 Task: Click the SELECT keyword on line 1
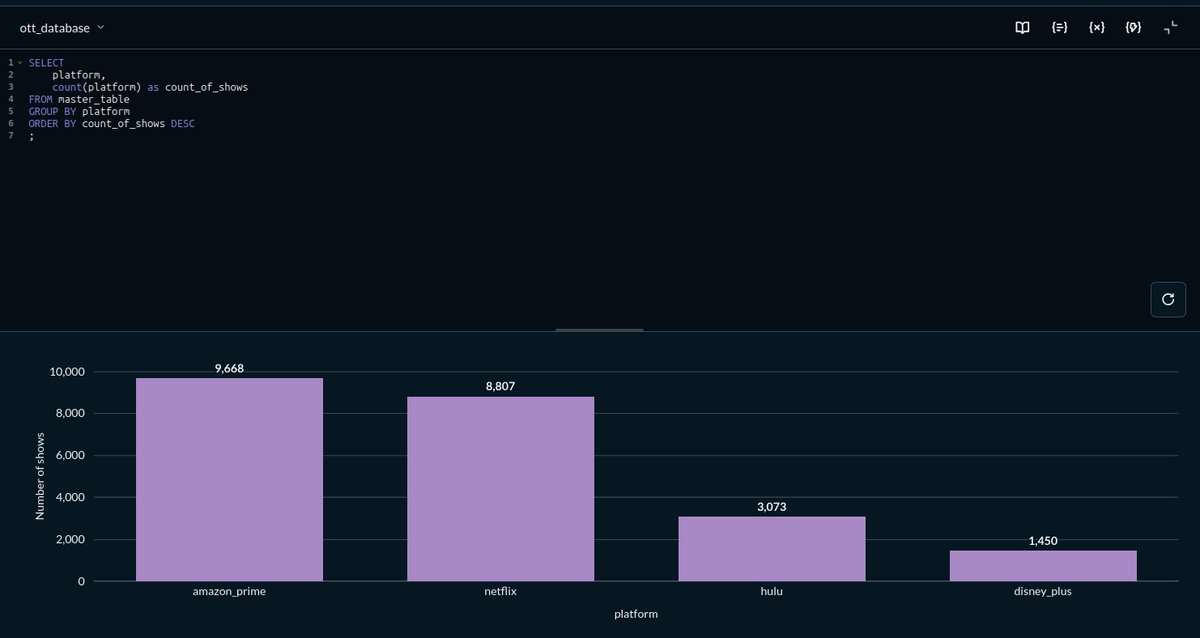(46, 63)
